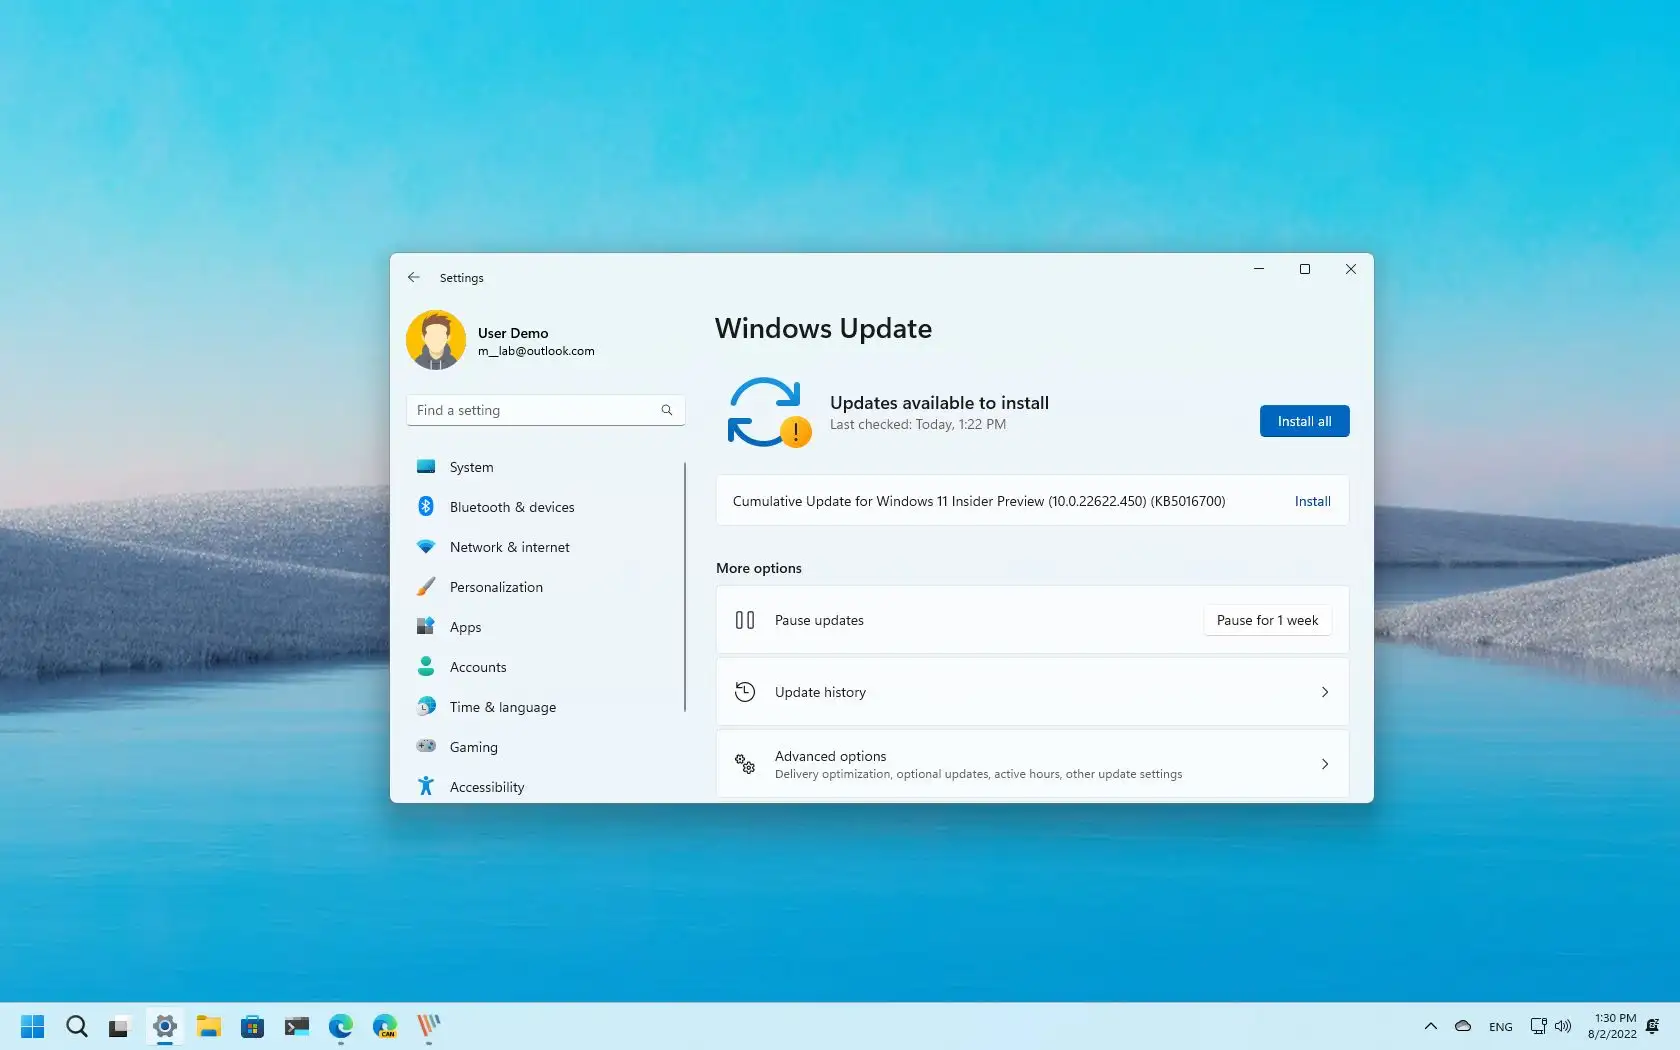1680x1050 pixels.
Task: Open taskbar Search
Action: click(77, 1026)
